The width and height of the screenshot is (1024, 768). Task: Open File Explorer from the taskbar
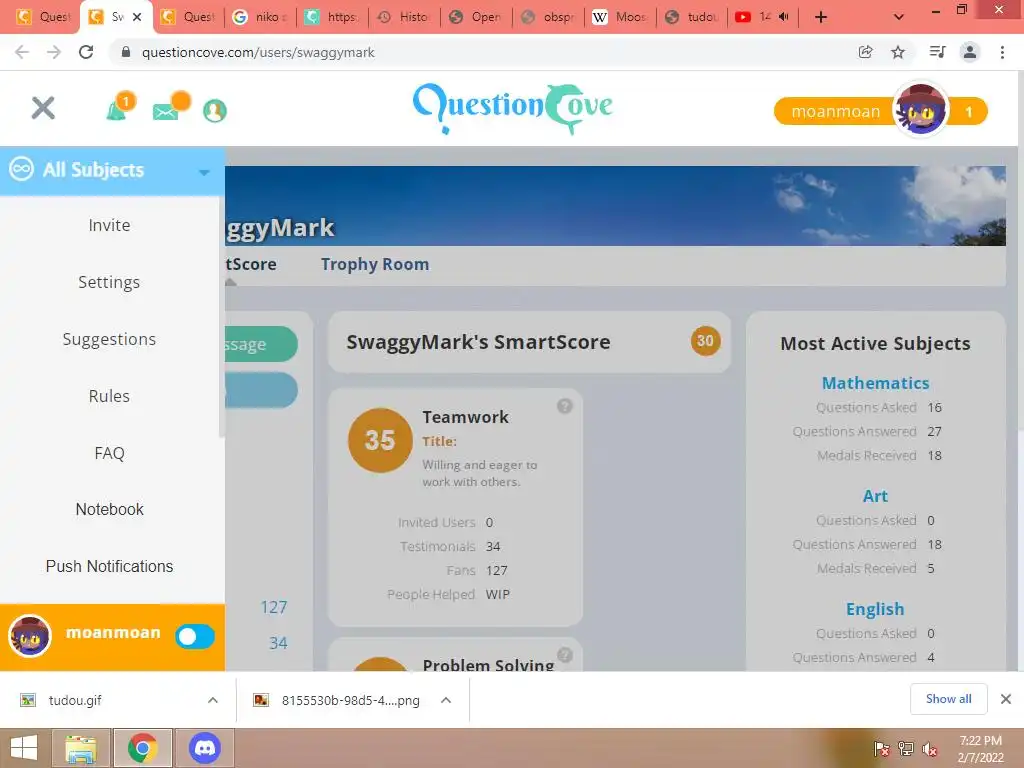(81, 748)
